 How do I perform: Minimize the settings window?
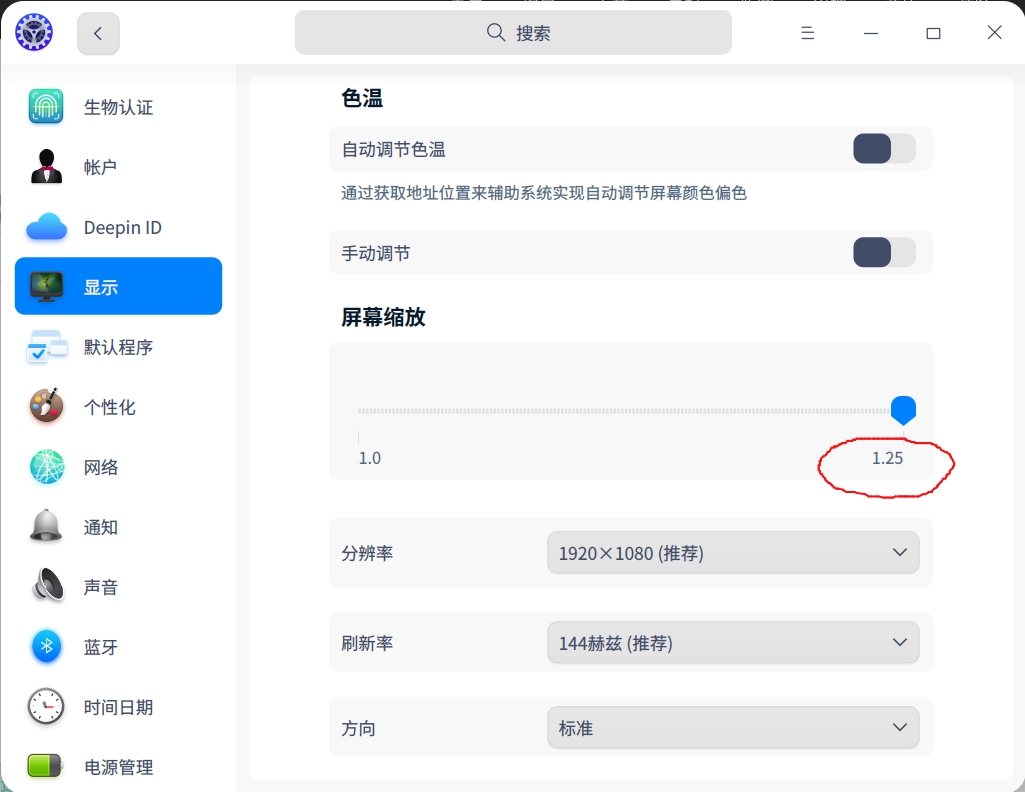pos(871,33)
